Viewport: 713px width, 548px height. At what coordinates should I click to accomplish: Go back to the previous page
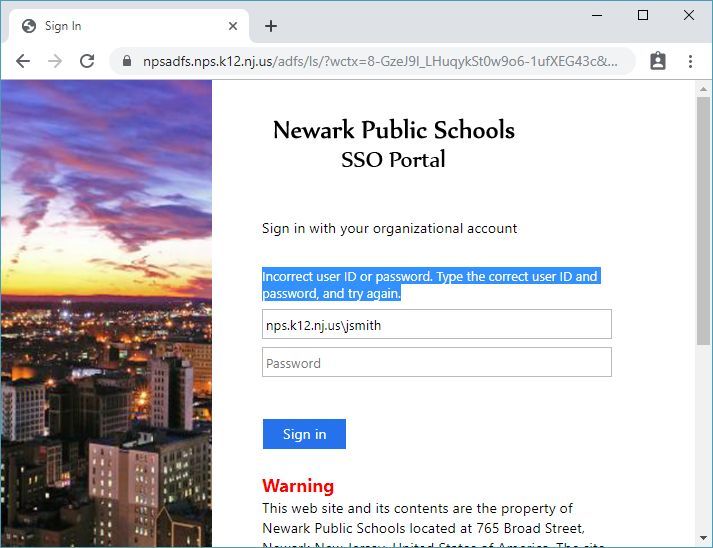[x=23, y=61]
